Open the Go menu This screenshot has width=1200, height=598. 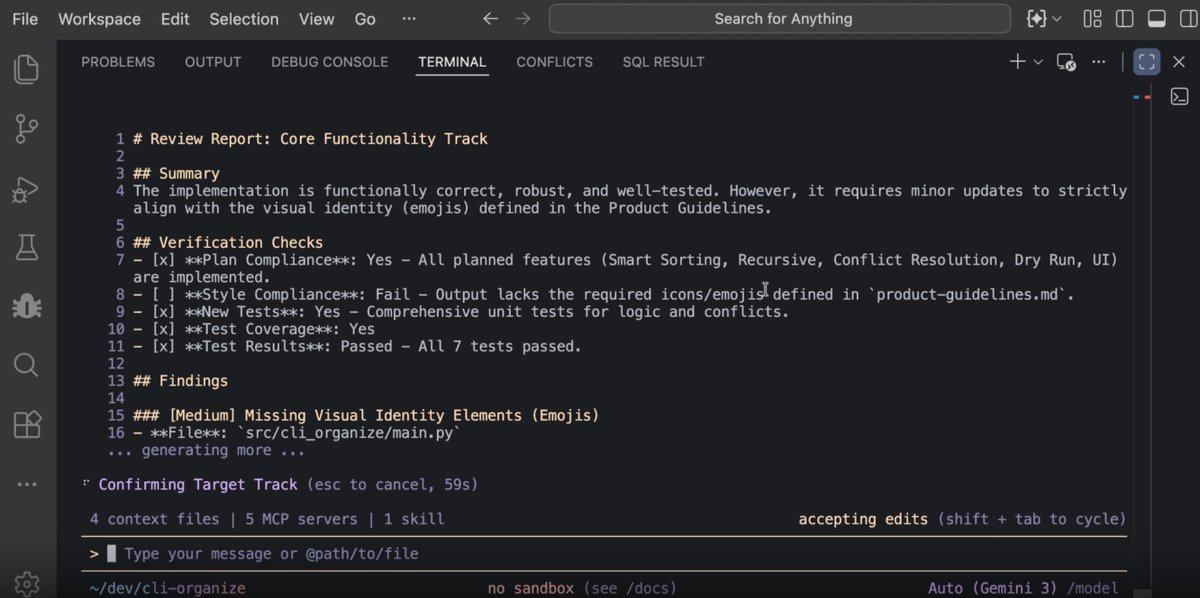click(x=365, y=19)
